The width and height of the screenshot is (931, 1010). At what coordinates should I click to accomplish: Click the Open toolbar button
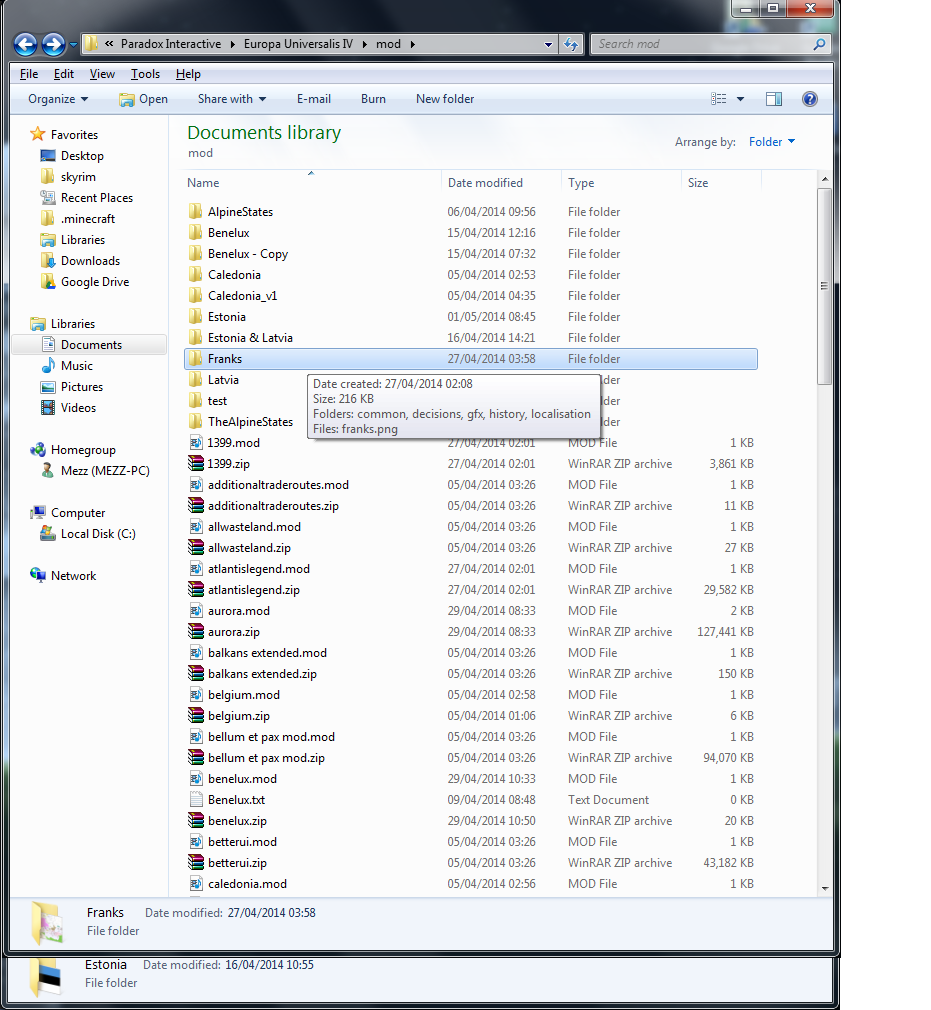click(144, 99)
